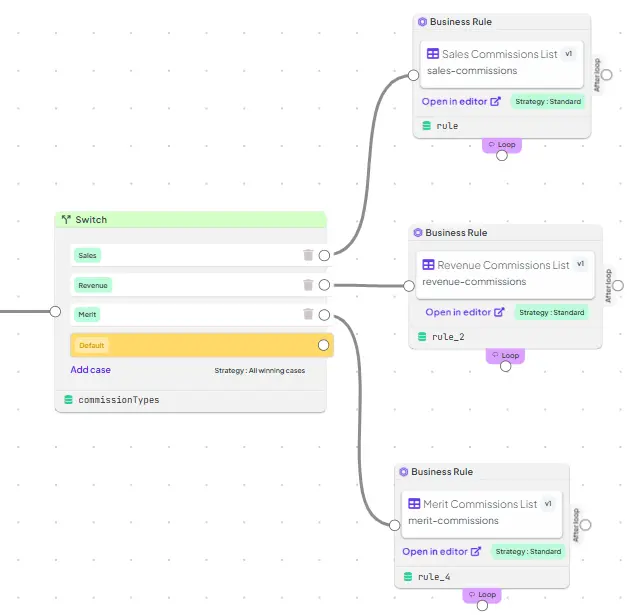628x615 pixels.
Task: Click the database icon next to rule_4
Action: 408,577
